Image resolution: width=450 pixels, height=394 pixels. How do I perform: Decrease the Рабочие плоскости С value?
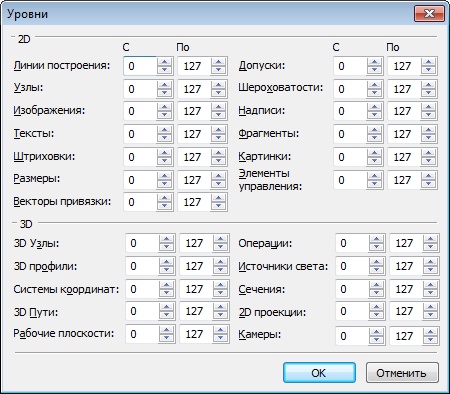coord(166,338)
